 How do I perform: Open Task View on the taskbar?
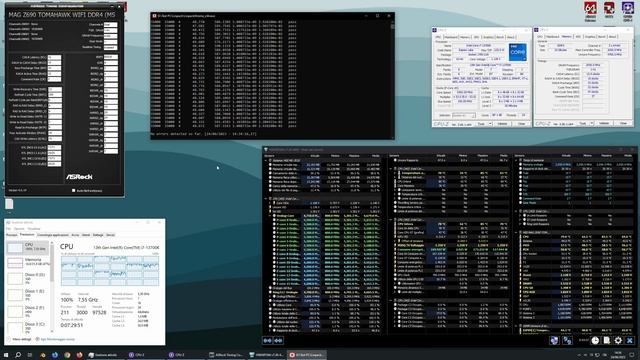(x=30, y=355)
